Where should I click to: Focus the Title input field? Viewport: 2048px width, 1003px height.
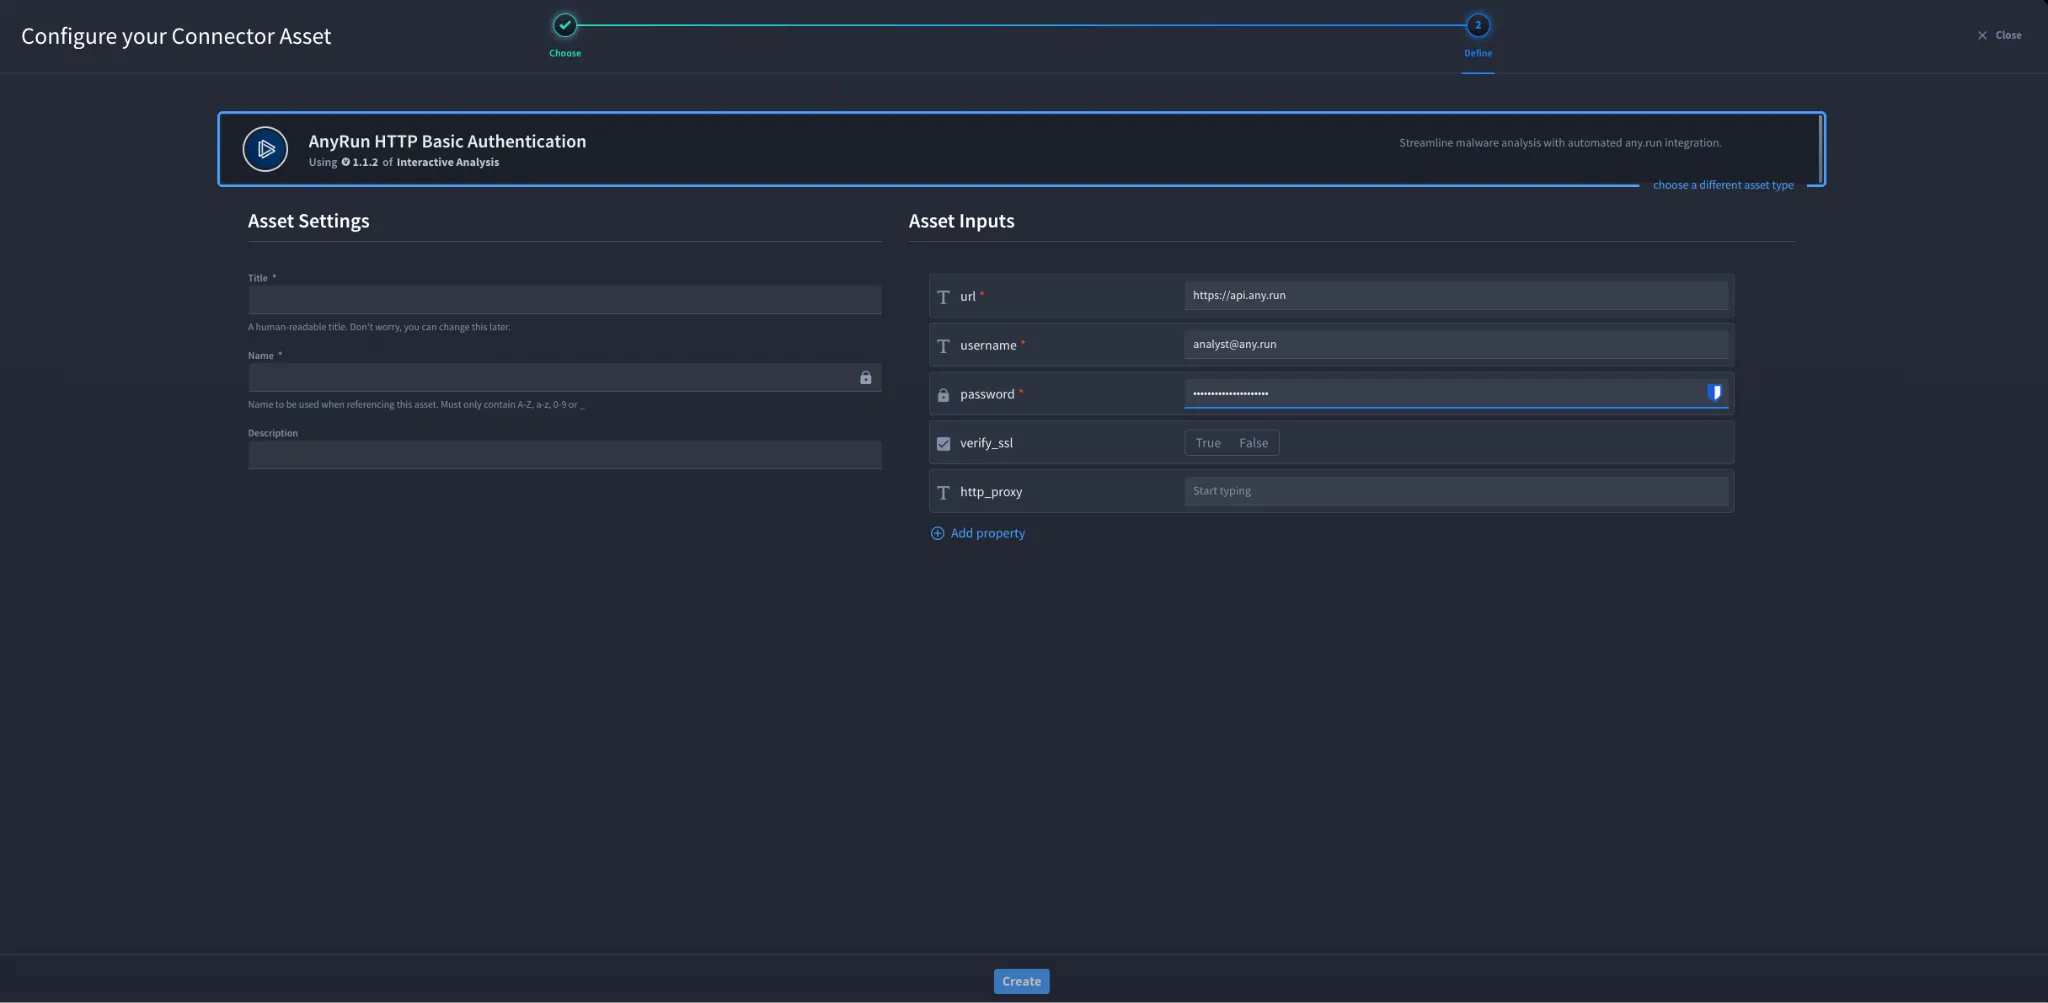(565, 299)
